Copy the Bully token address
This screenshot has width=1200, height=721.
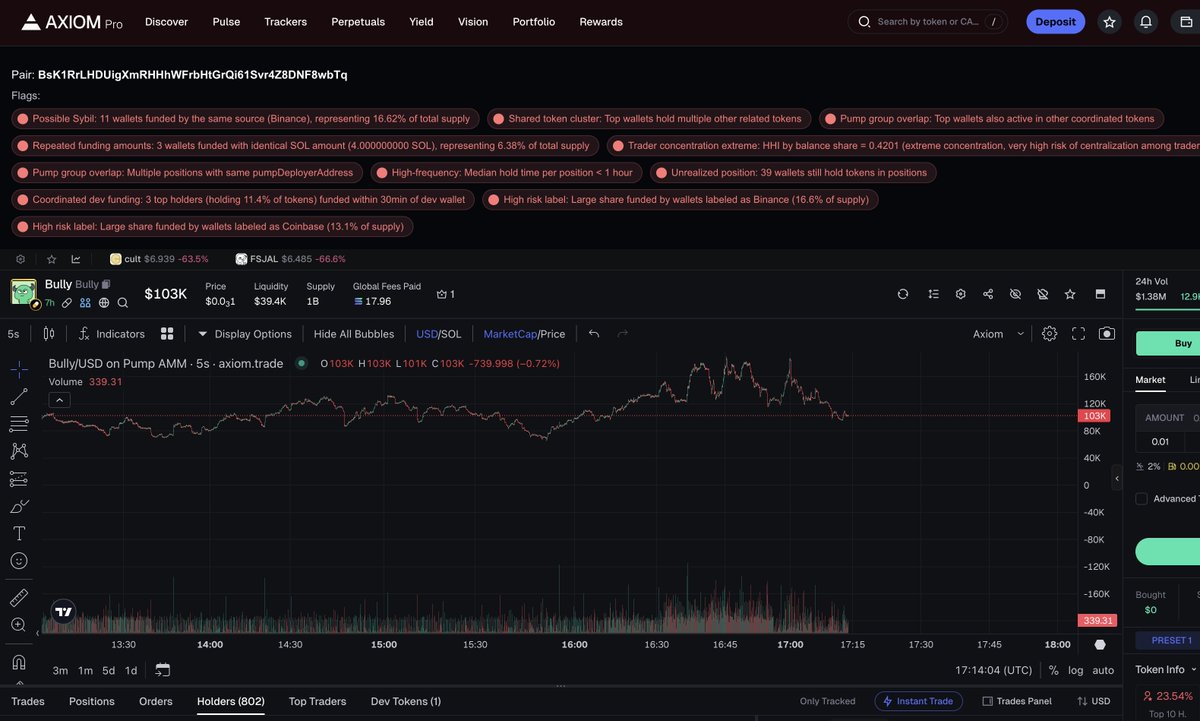(x=105, y=285)
